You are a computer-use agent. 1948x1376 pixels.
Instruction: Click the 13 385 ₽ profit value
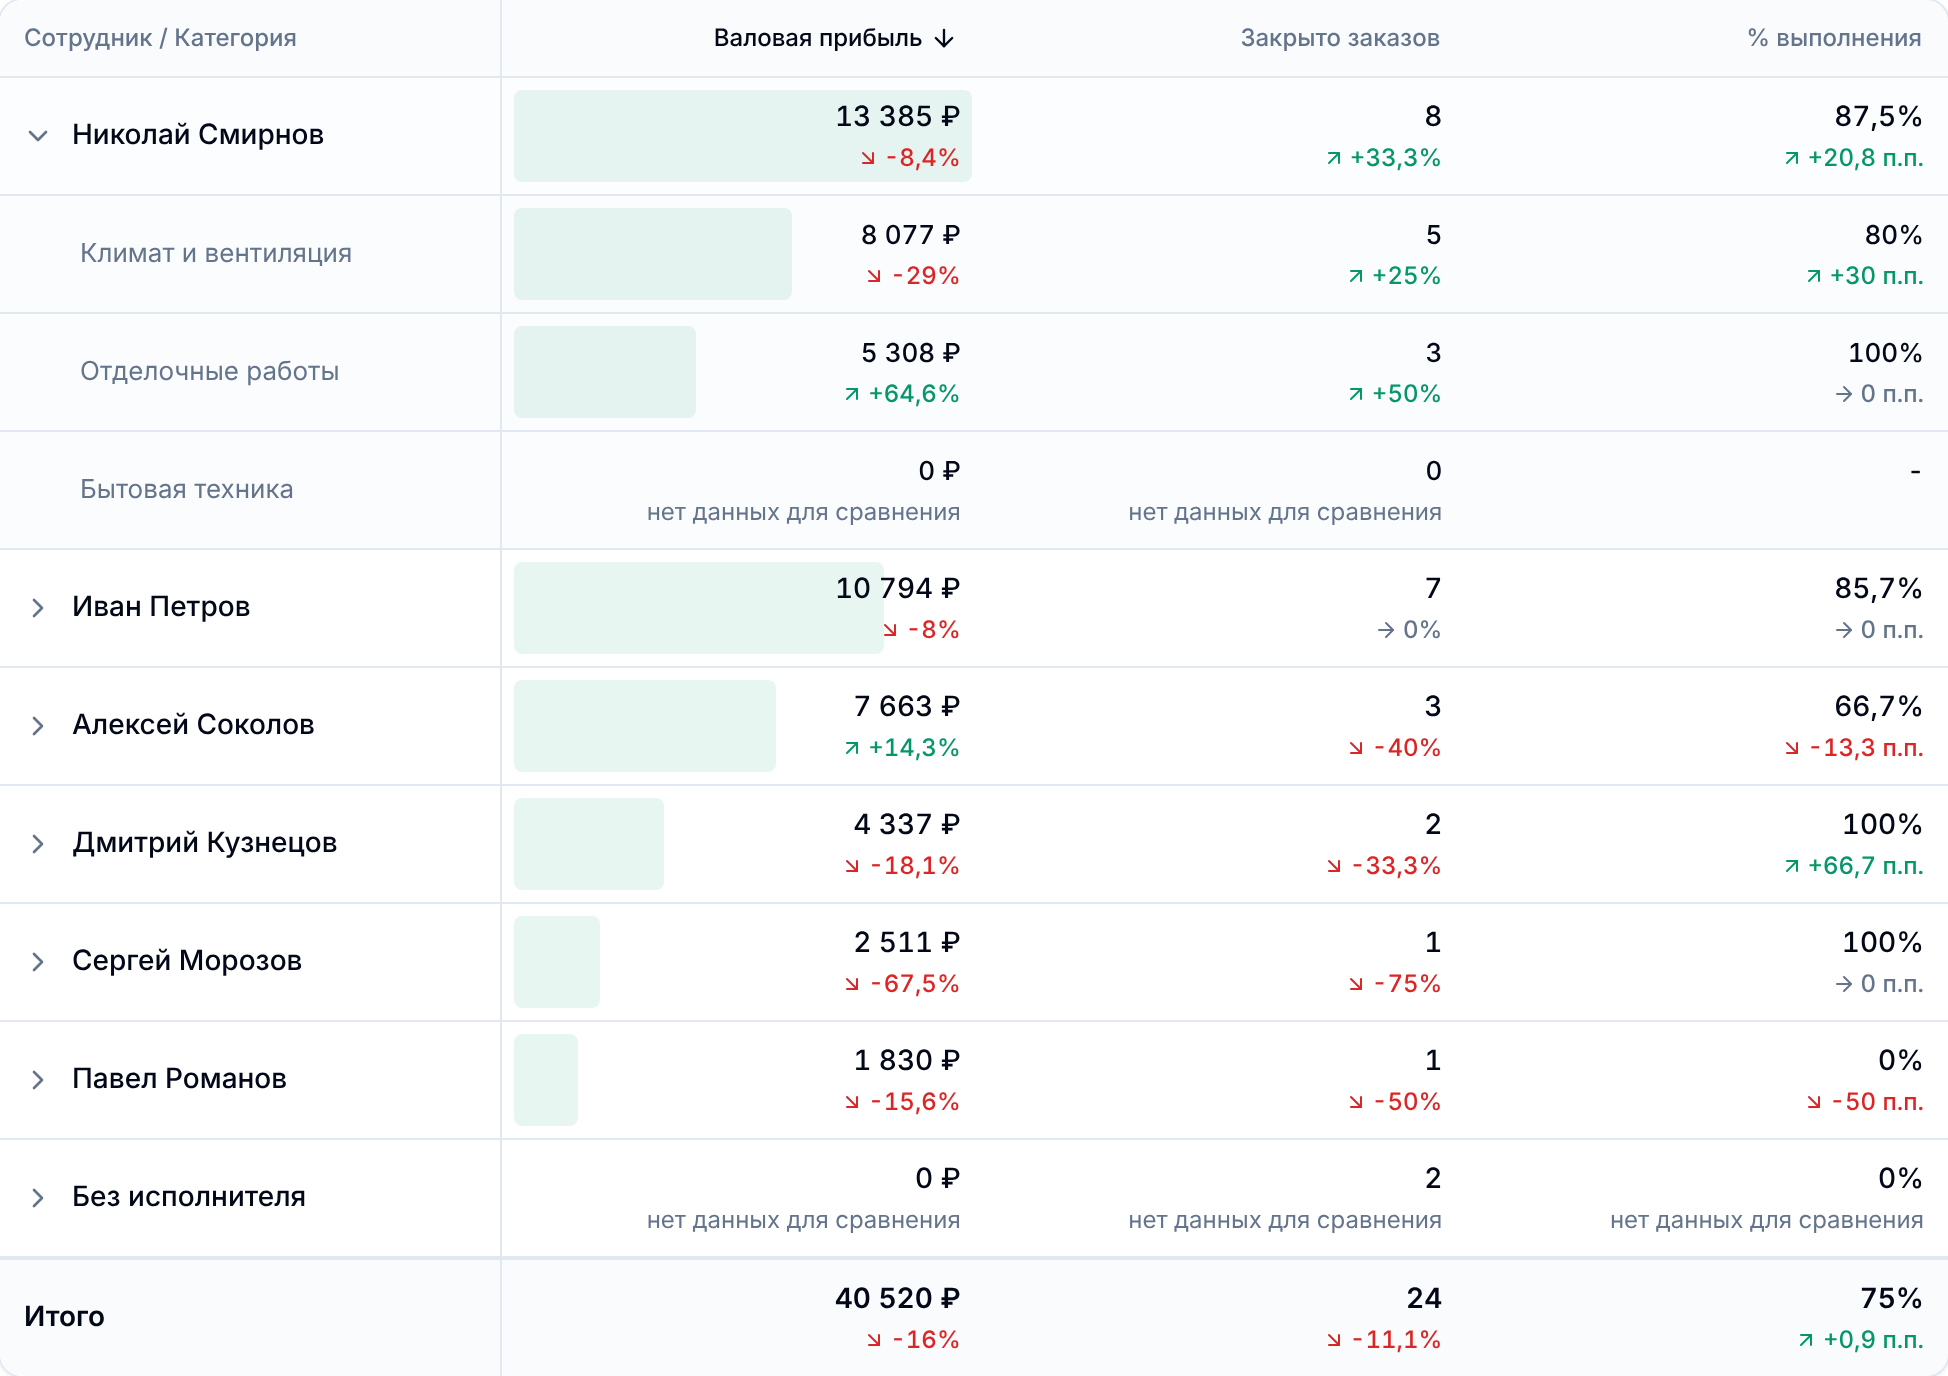pos(897,117)
